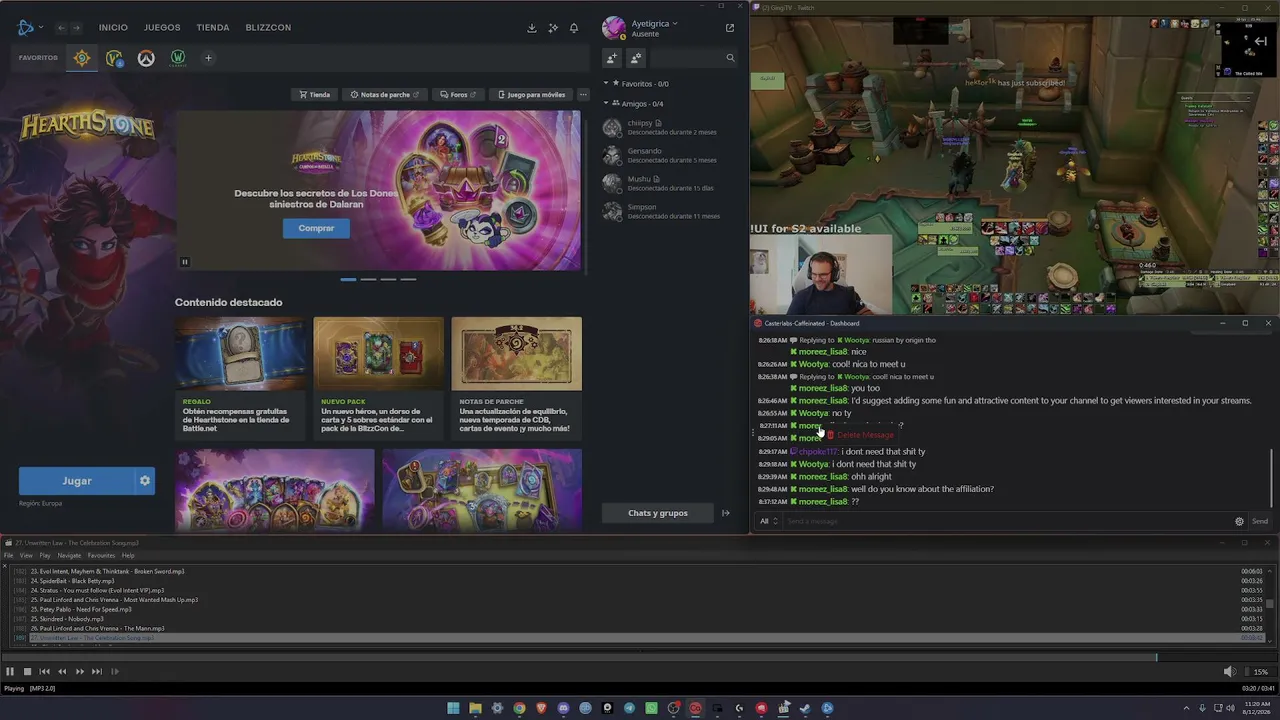Collapse the Amigos friends group
This screenshot has width=1280, height=720.
pos(606,104)
